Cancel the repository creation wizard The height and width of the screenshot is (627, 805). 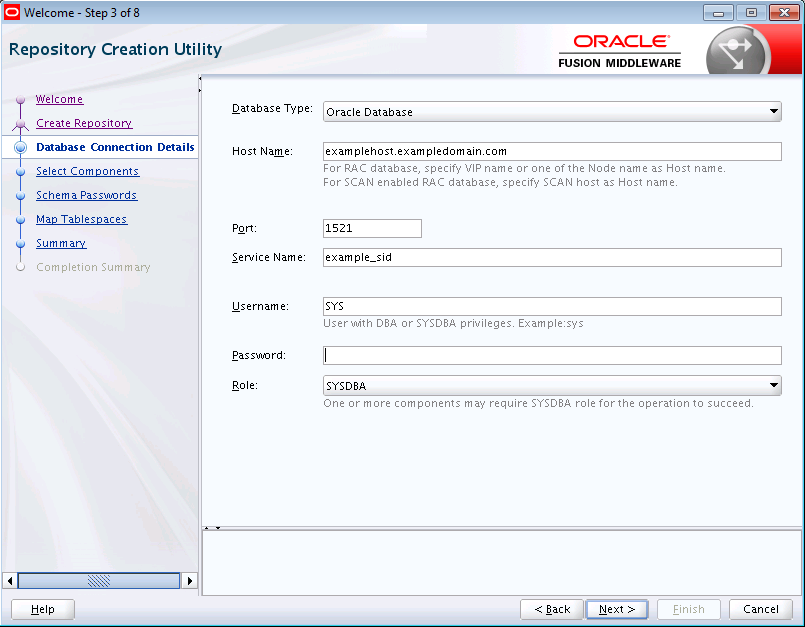click(x=760, y=609)
